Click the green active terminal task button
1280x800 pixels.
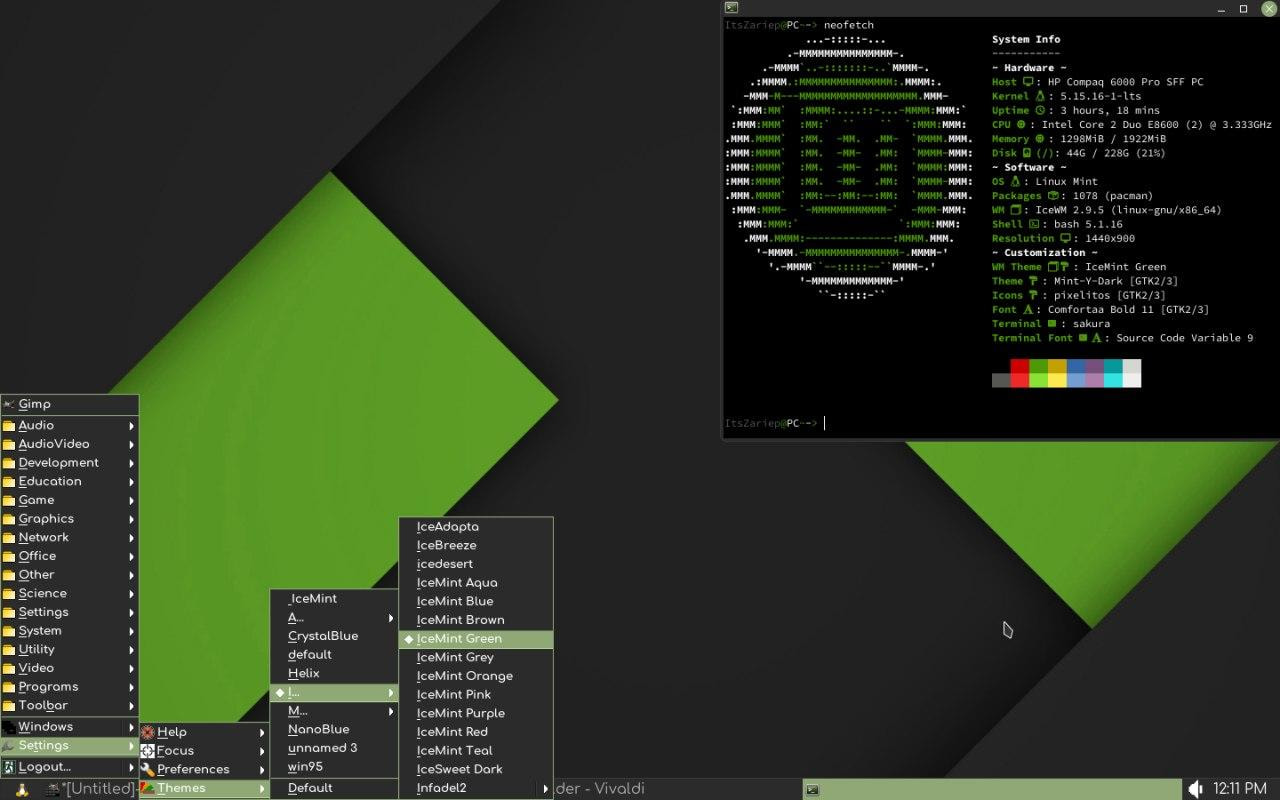click(990, 789)
